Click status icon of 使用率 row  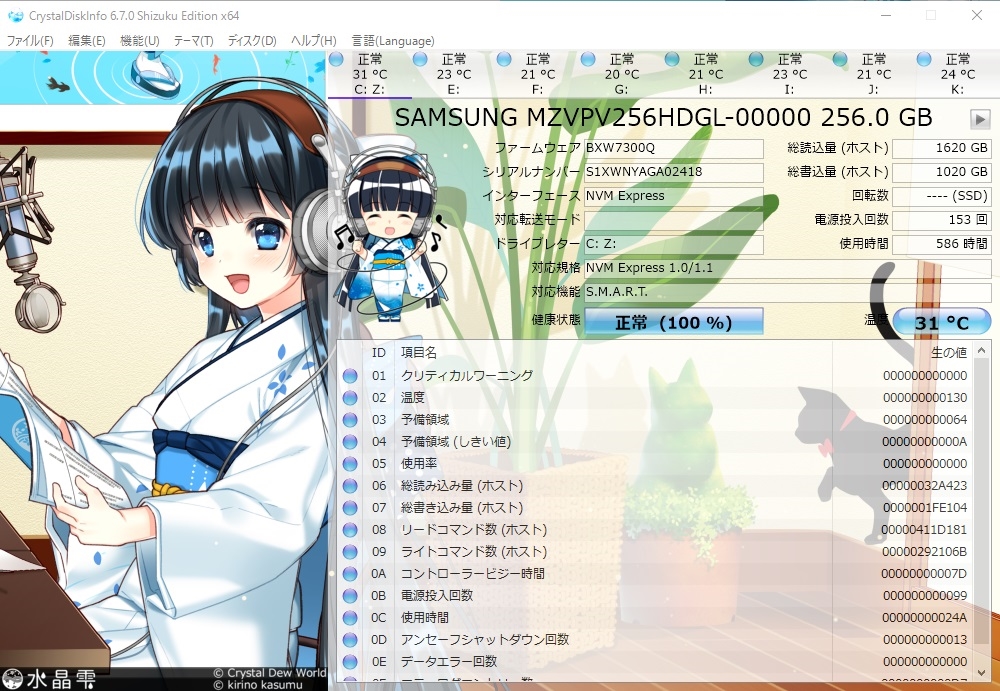coord(349,464)
